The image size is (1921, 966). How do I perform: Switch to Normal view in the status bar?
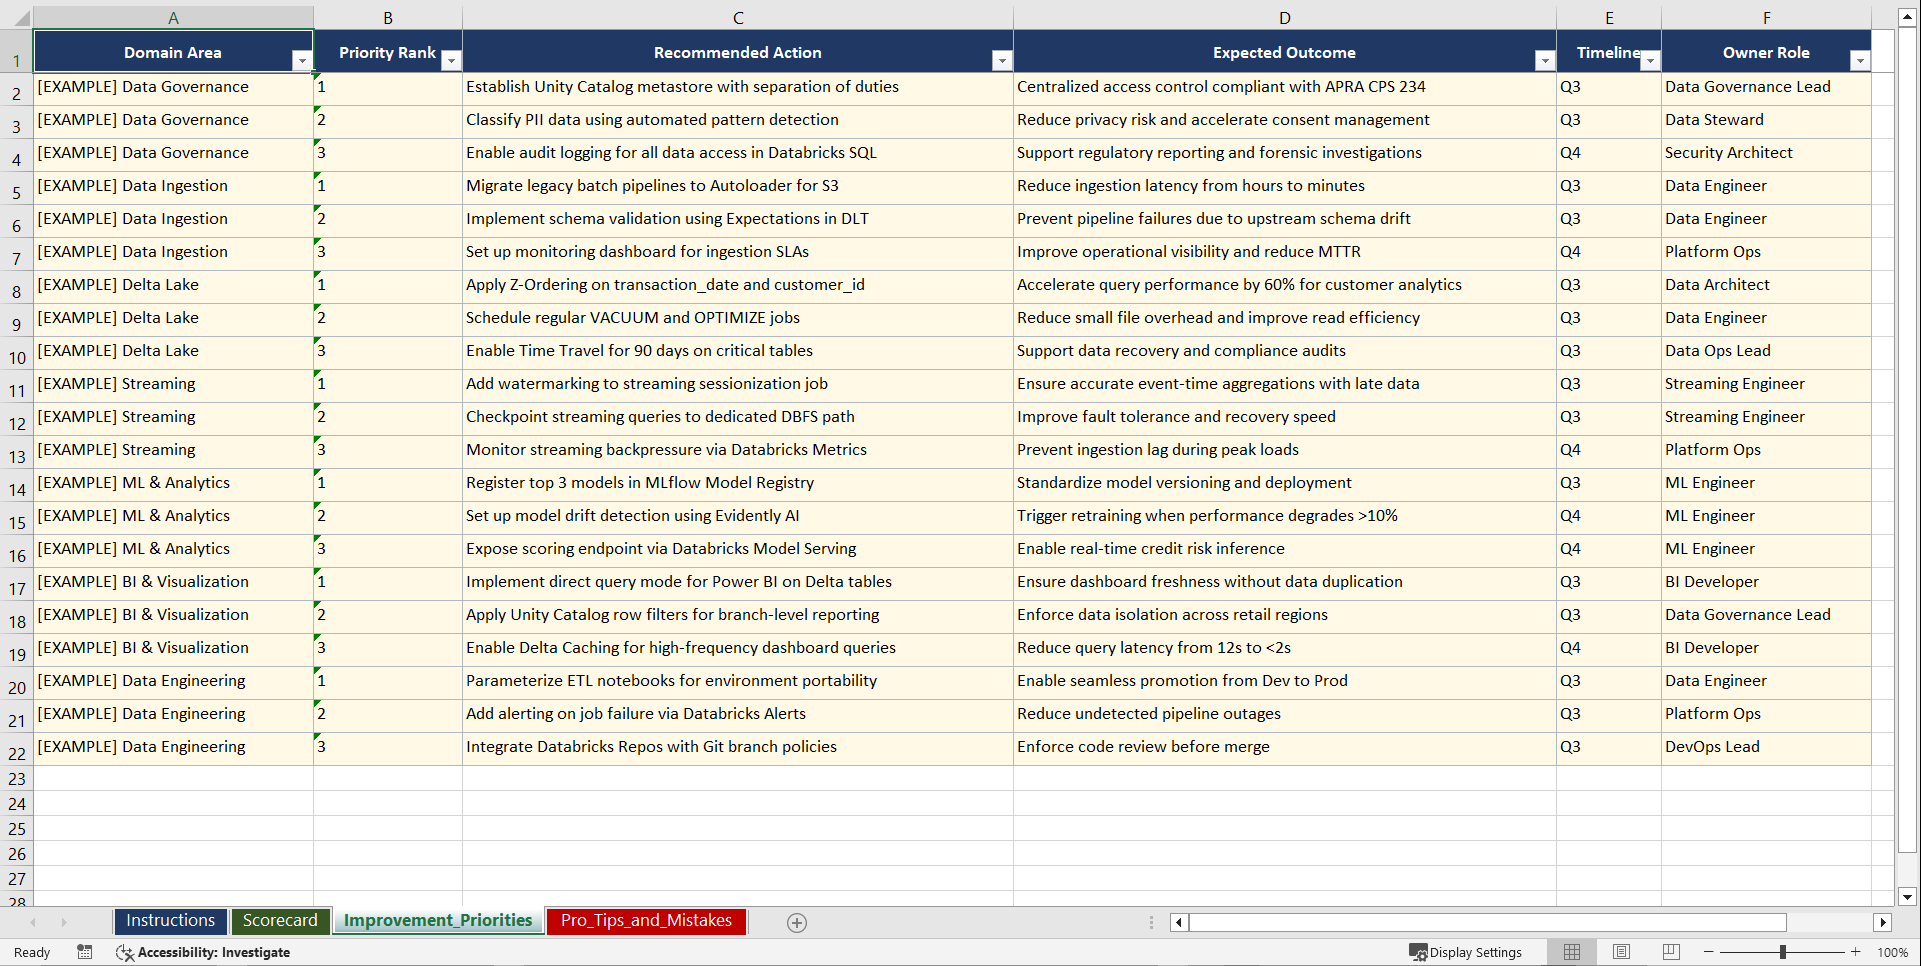(x=1571, y=951)
